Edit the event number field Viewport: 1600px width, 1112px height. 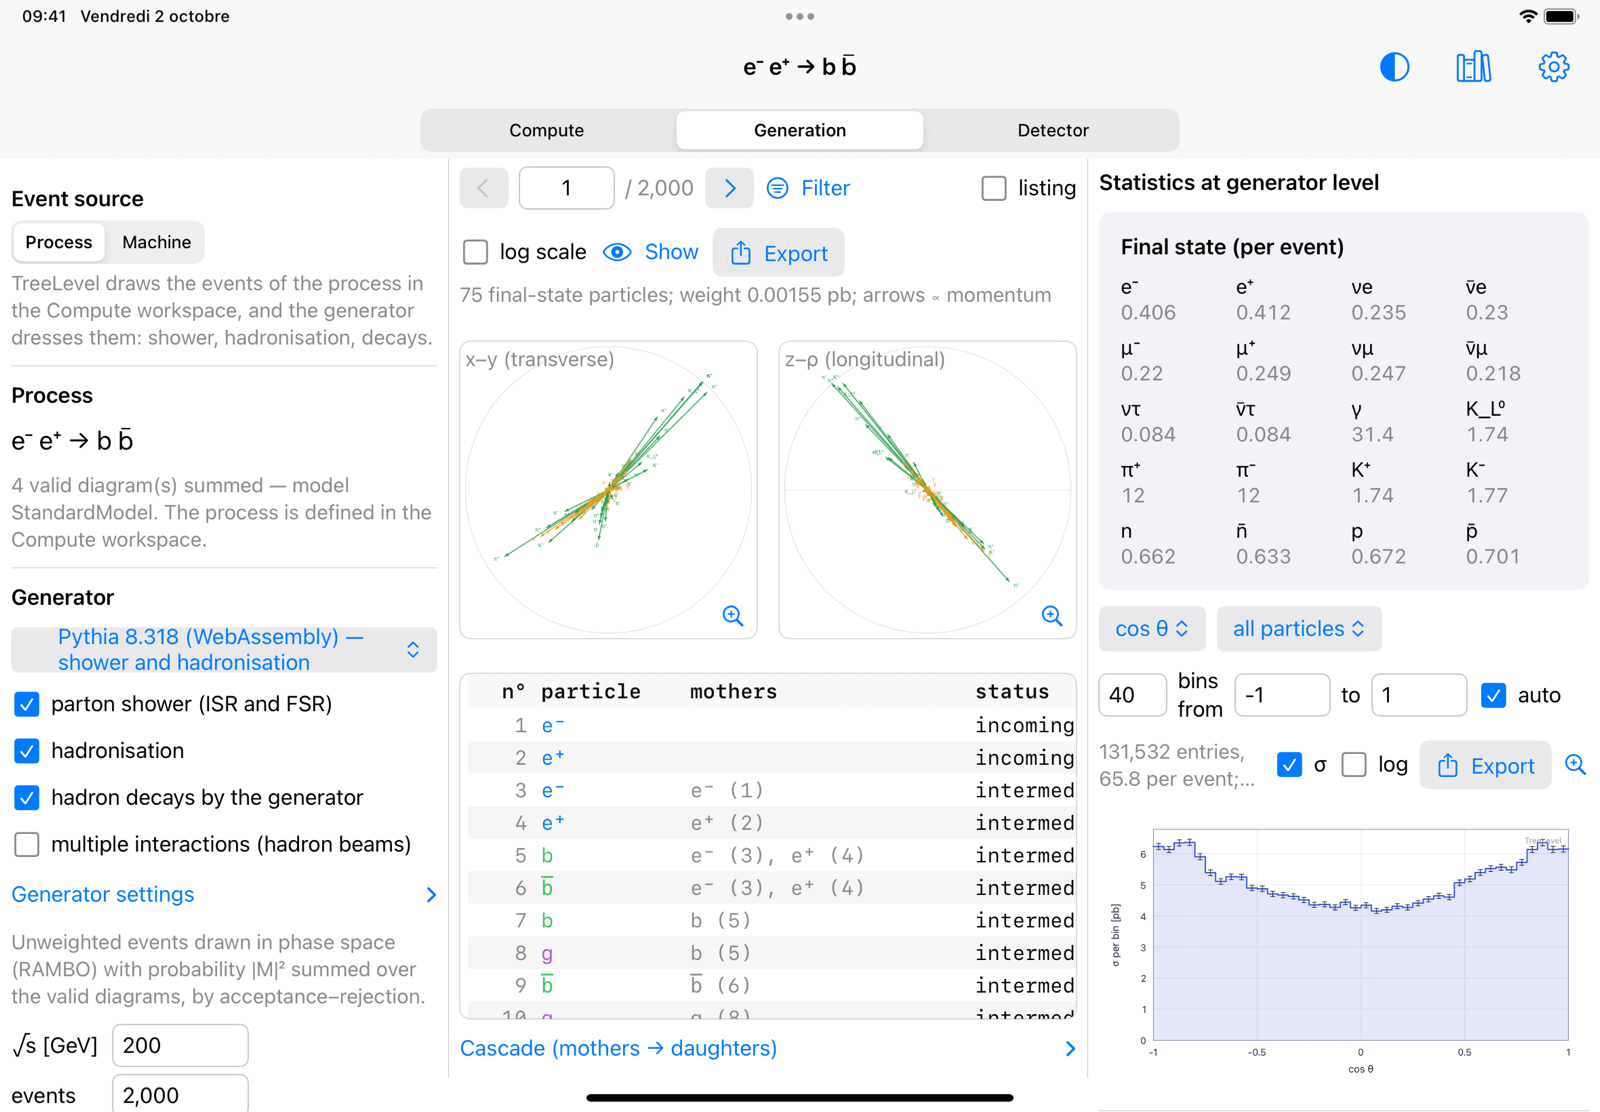click(566, 188)
